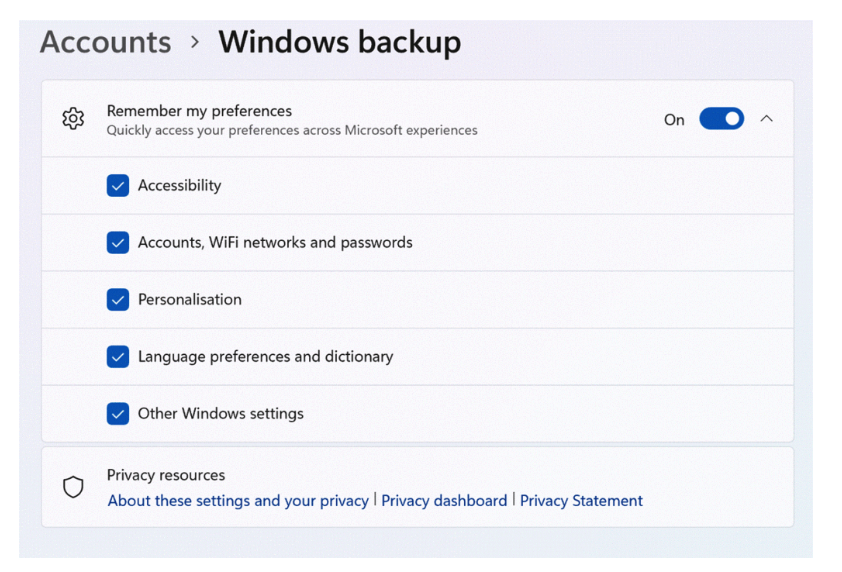Clear the Other Windows settings checkbox
Image resolution: width=842 pixels, height=572 pixels.
click(118, 413)
